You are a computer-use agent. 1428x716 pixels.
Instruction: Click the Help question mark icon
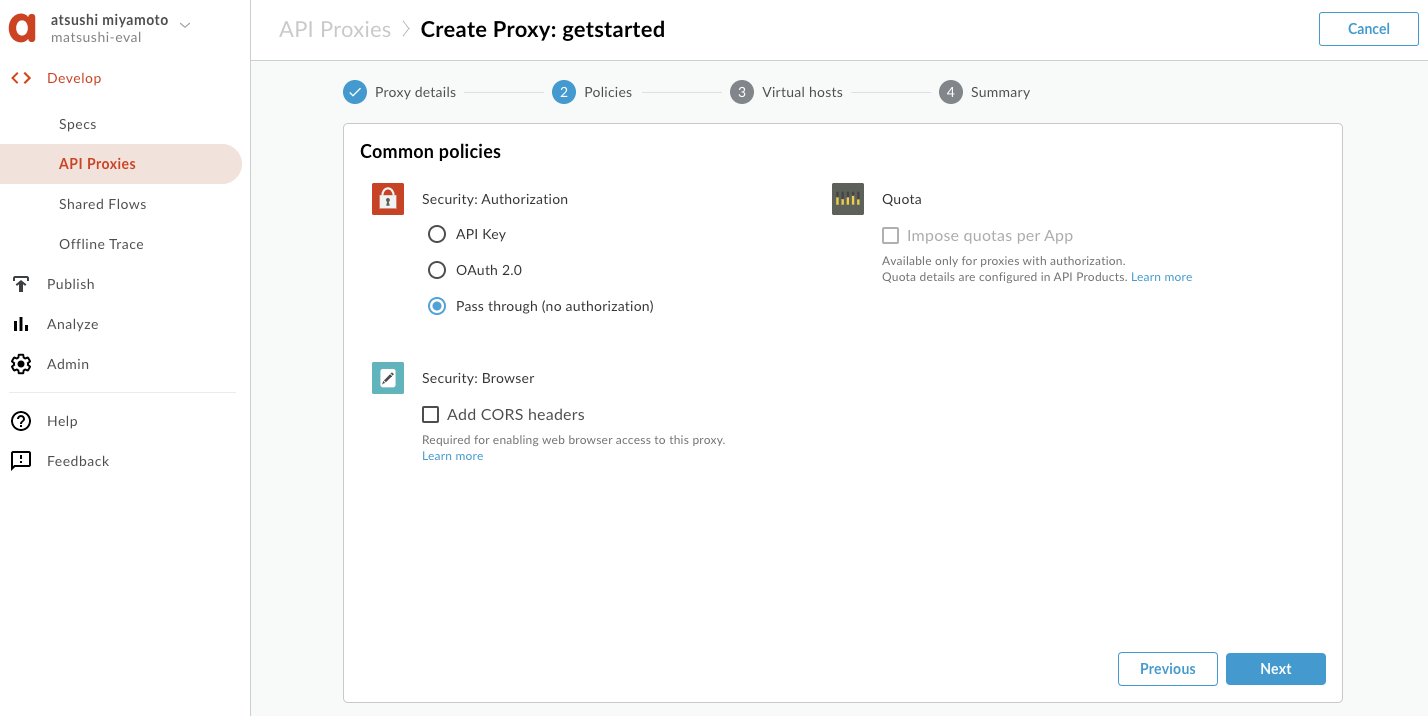click(21, 421)
